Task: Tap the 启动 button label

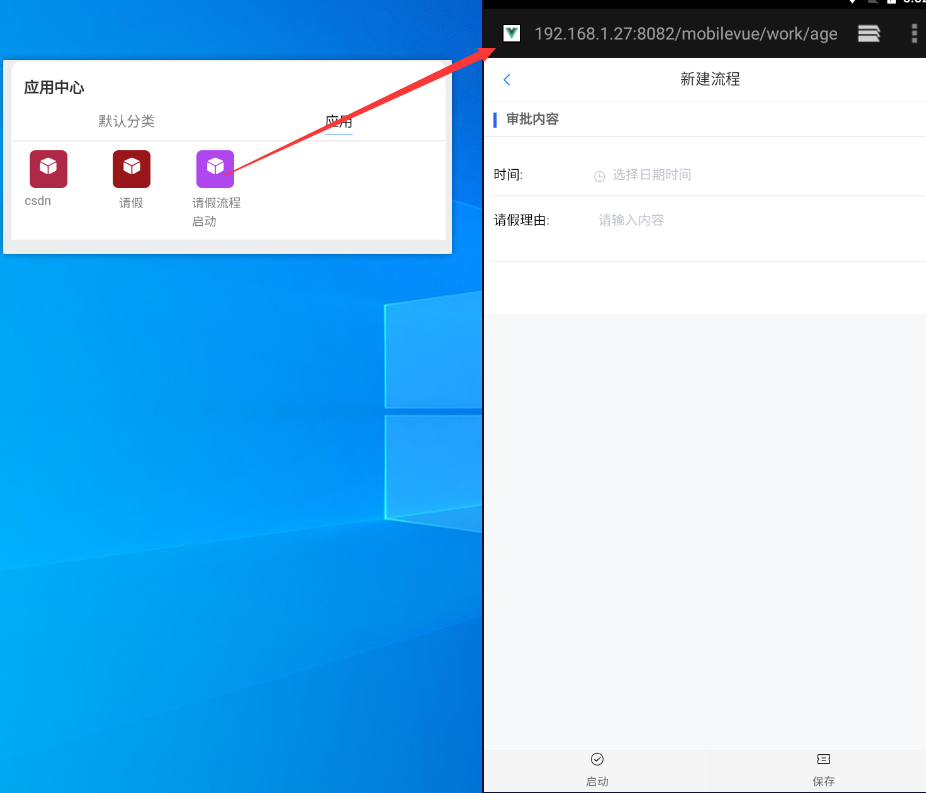Action: tap(597, 781)
